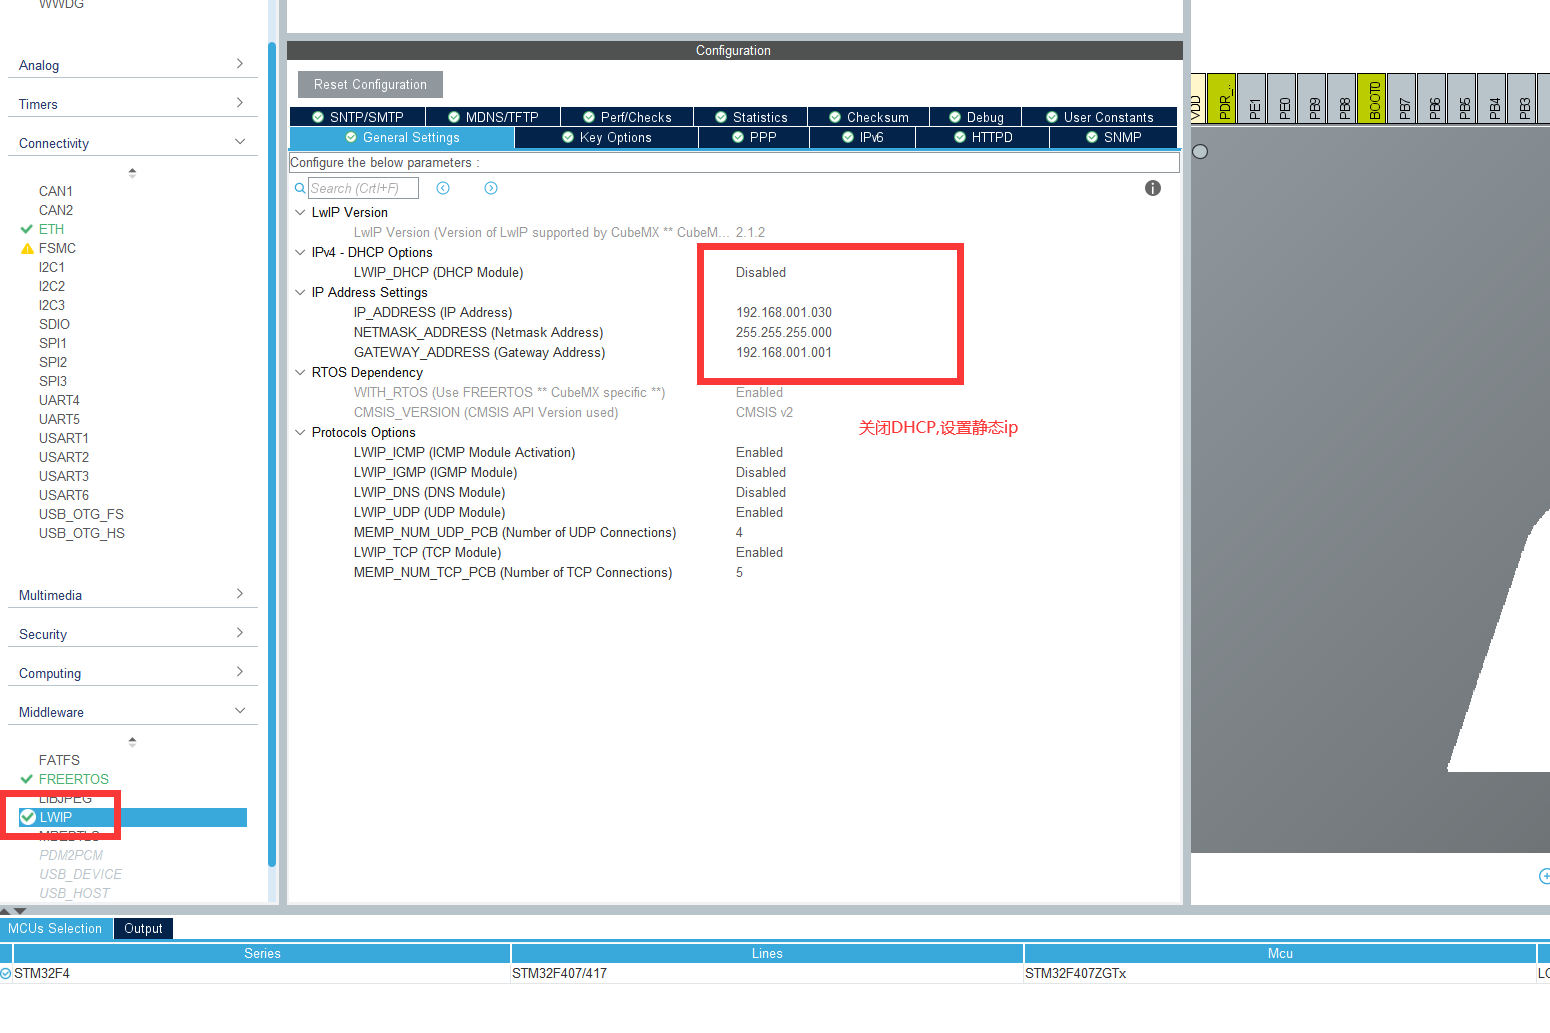Click the sort arrows in the Connectivity list

click(x=132, y=172)
